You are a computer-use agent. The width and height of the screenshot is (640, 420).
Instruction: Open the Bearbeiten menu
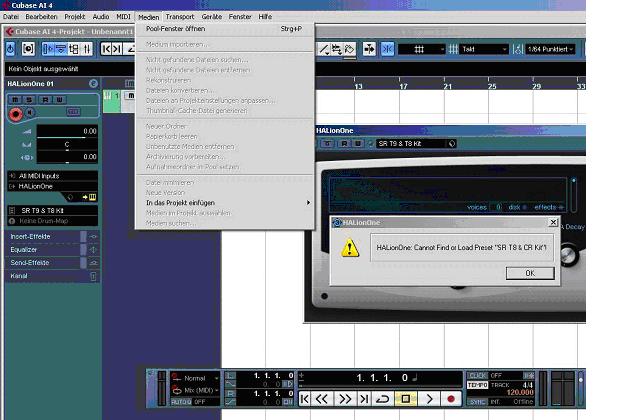pyautogui.click(x=41, y=17)
